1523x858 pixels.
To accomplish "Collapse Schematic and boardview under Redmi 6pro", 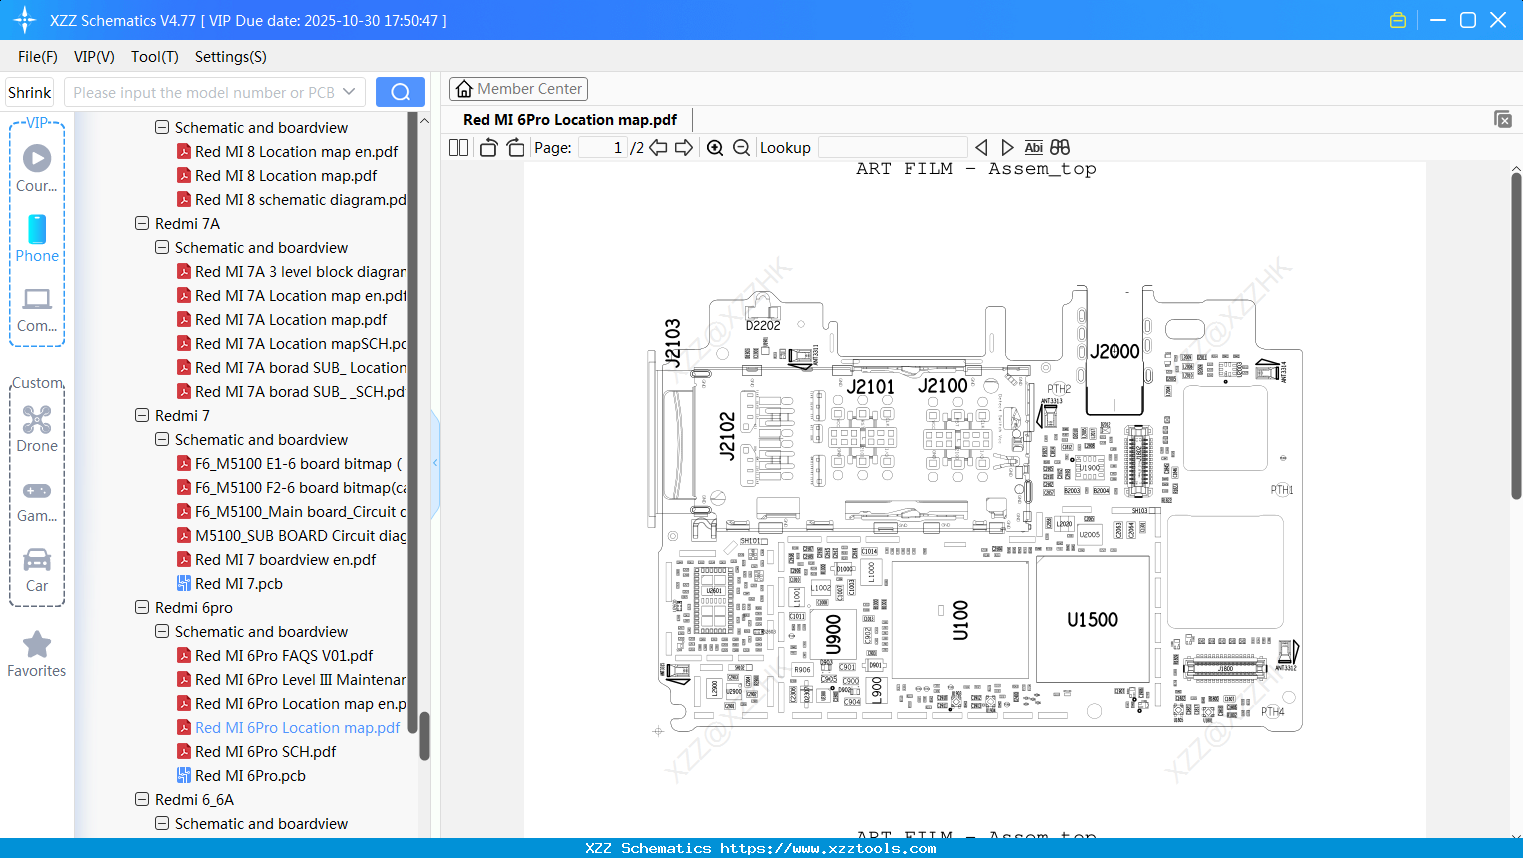I will (x=161, y=631).
